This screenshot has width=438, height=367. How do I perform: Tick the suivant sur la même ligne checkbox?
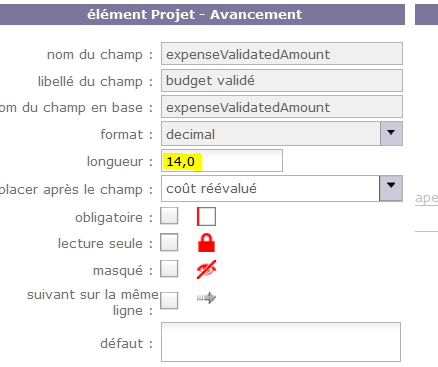tap(169, 300)
